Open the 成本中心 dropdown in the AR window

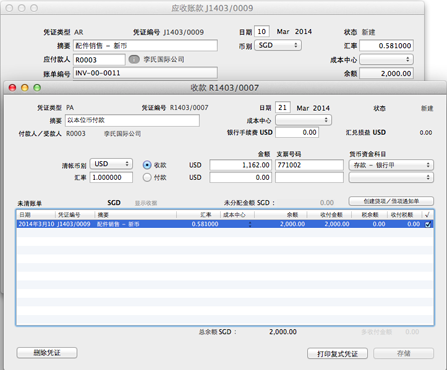click(x=387, y=59)
